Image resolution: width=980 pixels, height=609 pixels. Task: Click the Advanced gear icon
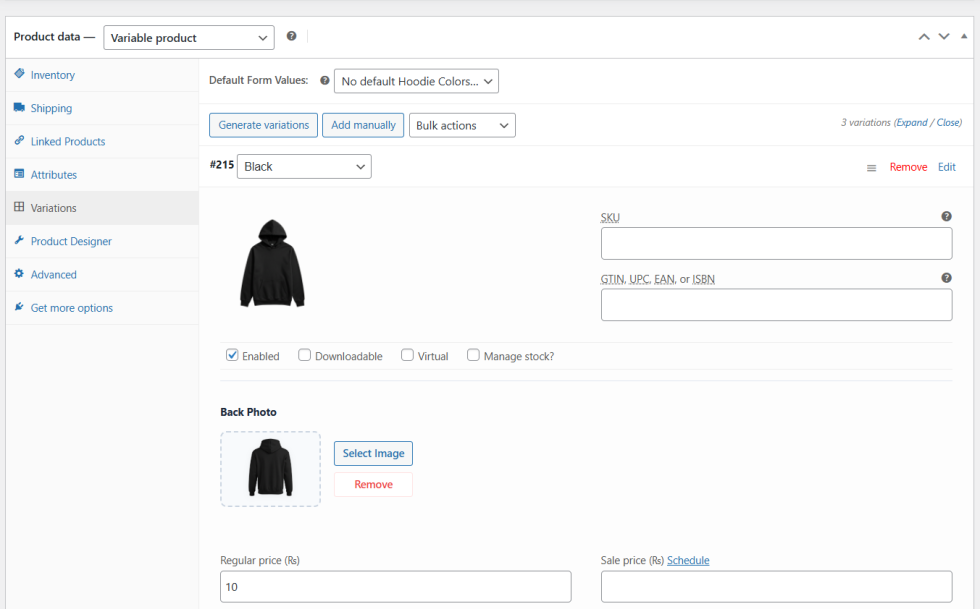pyautogui.click(x=20, y=274)
